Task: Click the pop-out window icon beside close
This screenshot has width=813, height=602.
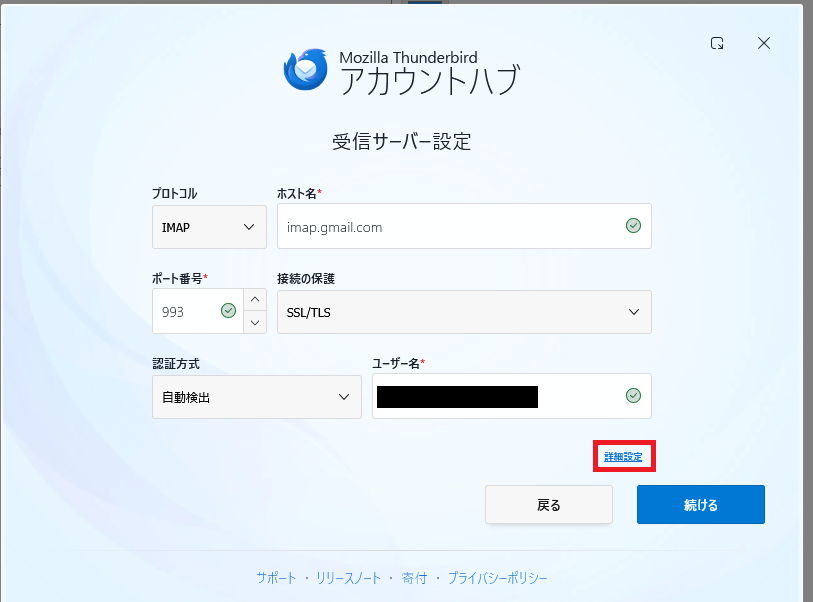Action: (x=717, y=43)
